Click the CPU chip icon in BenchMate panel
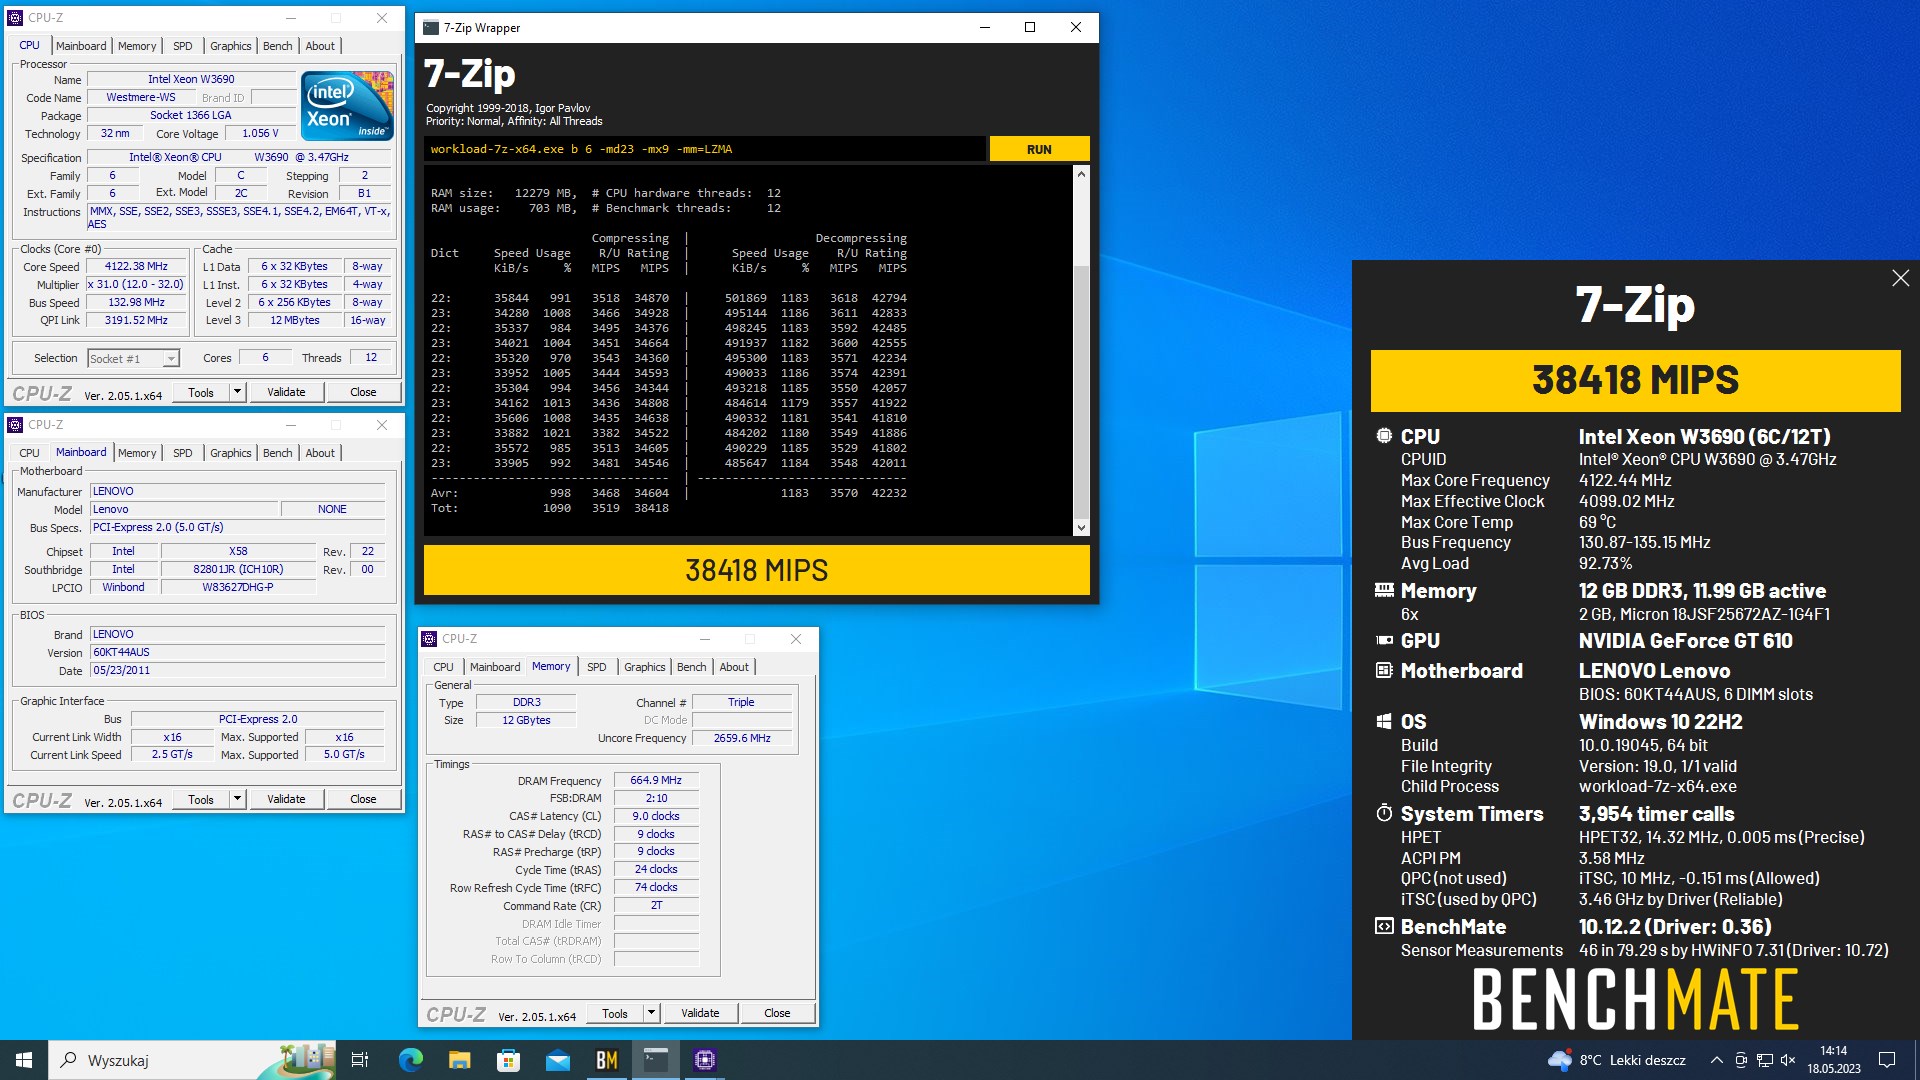This screenshot has height=1080, width=1920. click(1384, 436)
